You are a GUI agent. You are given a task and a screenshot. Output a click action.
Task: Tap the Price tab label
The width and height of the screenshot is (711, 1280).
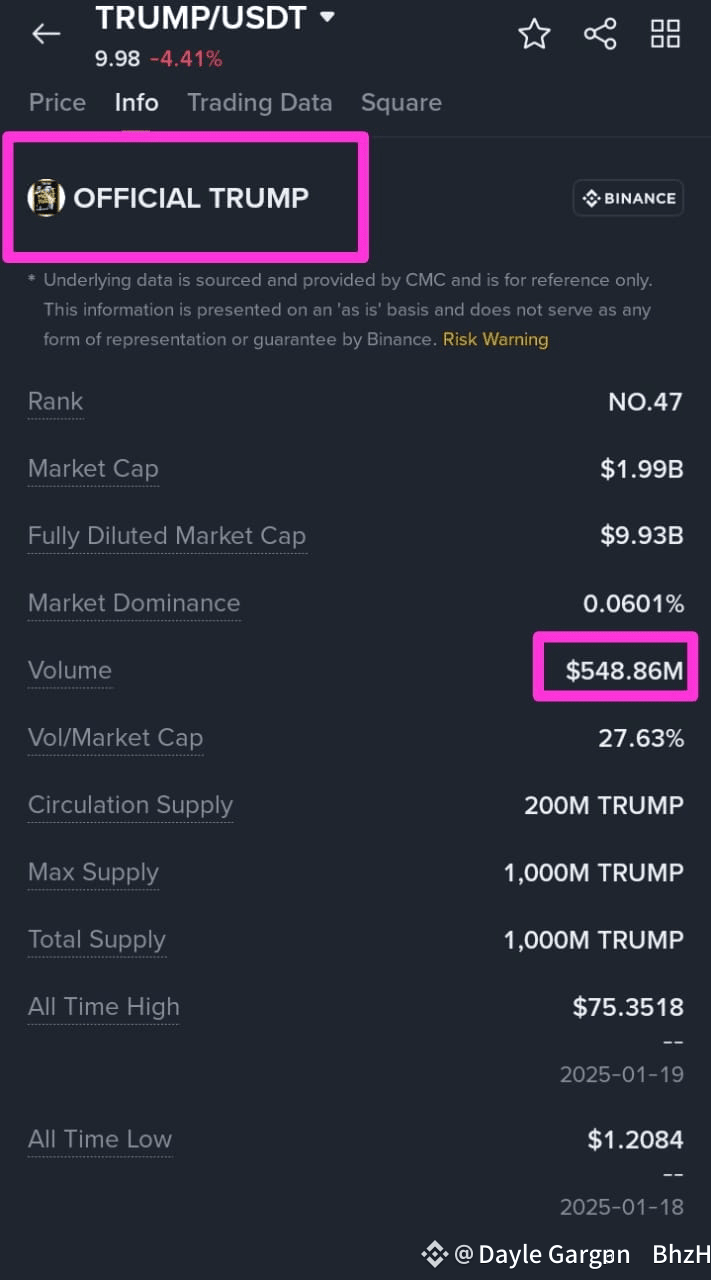[x=57, y=102]
